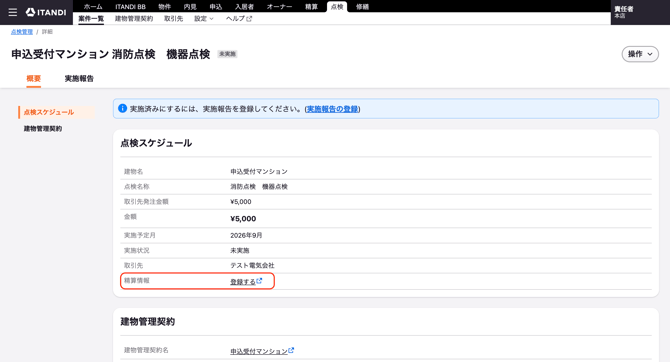Click external icon next to ヘルプ
670x362 pixels.
(x=249, y=19)
